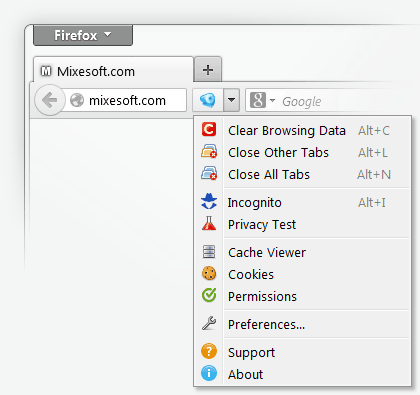Select the Permissions menu item

click(302, 296)
